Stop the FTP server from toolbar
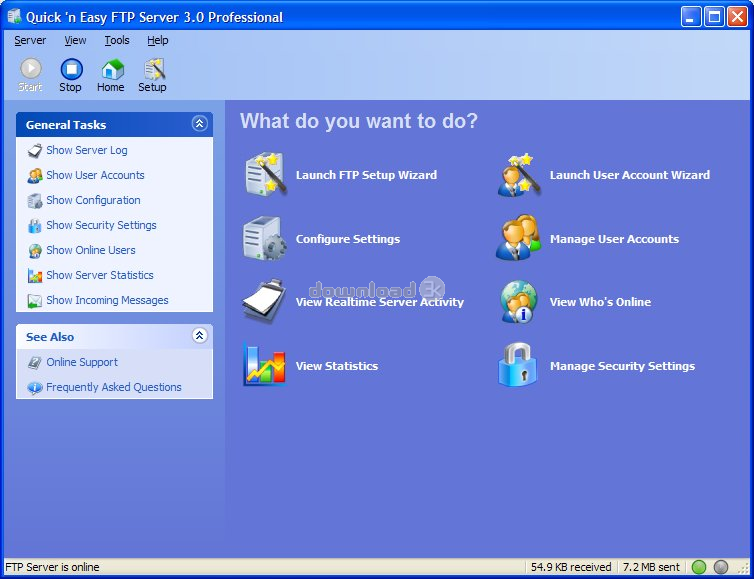The height and width of the screenshot is (579, 754). 71,69
